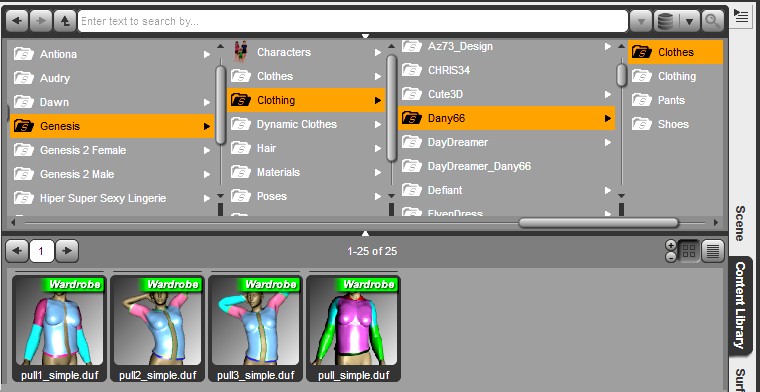Select the highlighted Clothing folder

click(306, 100)
